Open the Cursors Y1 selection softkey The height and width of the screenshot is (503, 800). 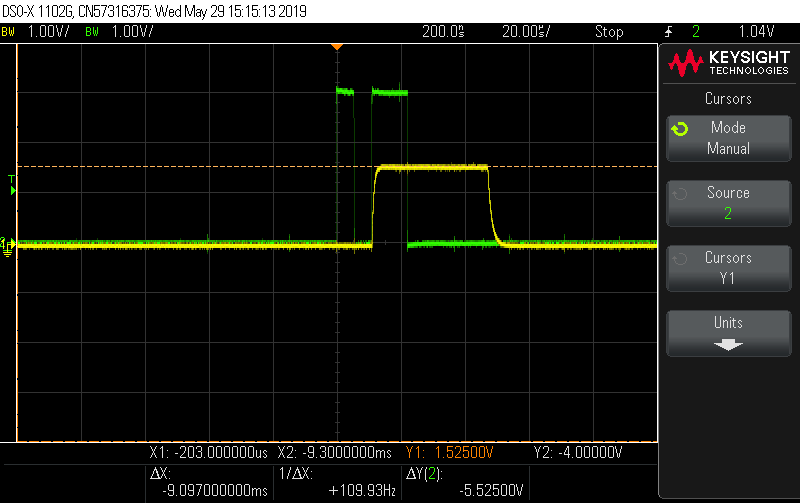729,268
